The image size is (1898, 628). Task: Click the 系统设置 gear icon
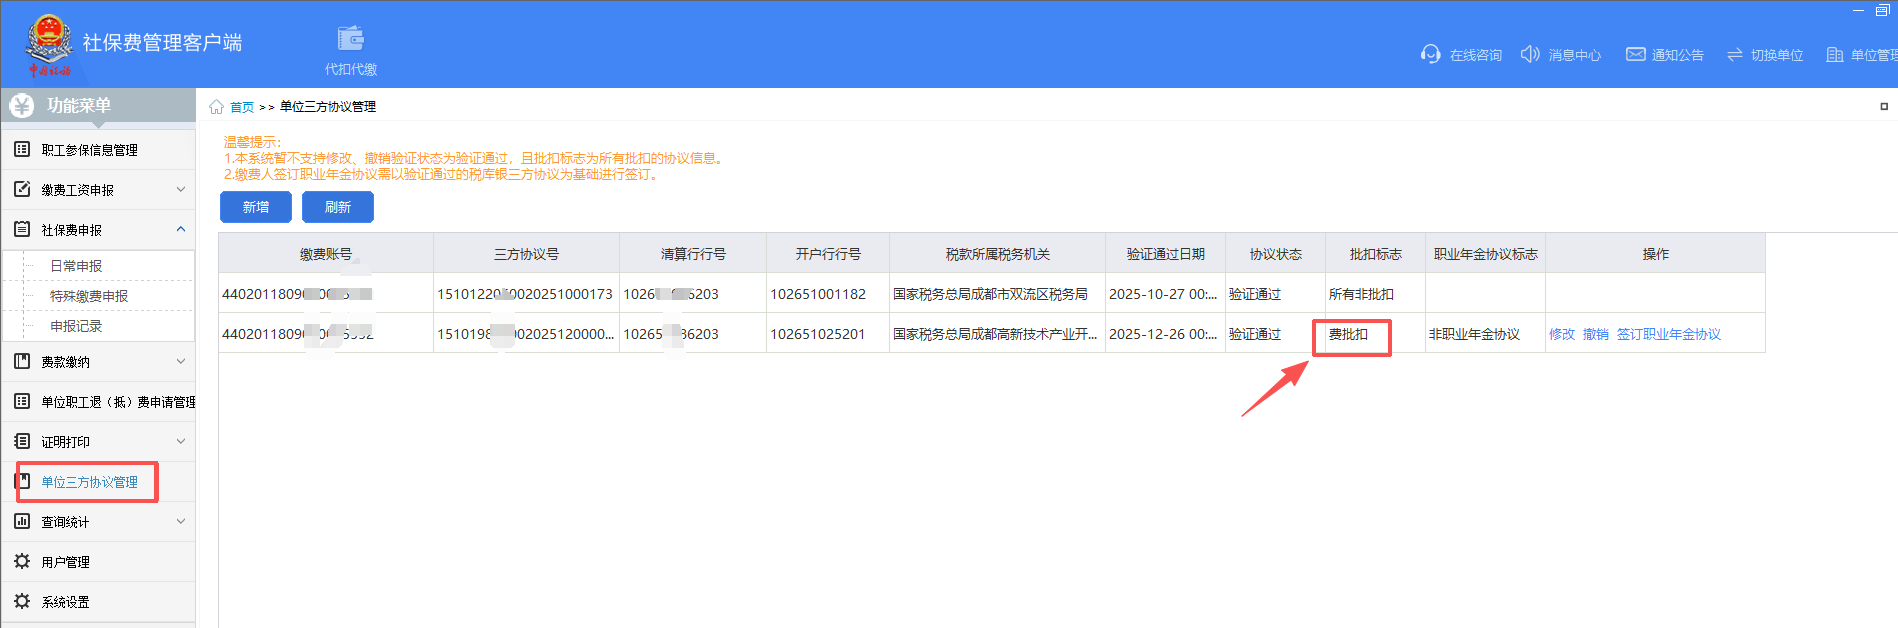[22, 602]
